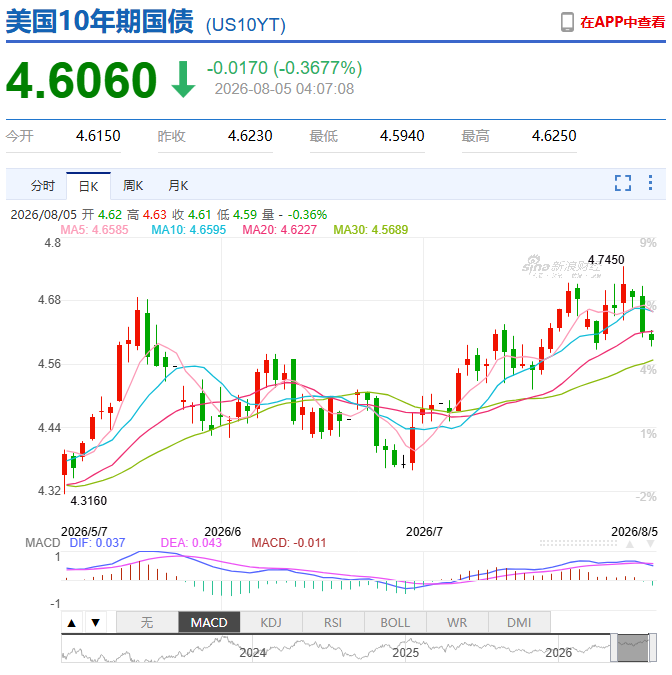672x675 pixels.
Task: Select 无 to hide indicators
Action: coord(147,622)
